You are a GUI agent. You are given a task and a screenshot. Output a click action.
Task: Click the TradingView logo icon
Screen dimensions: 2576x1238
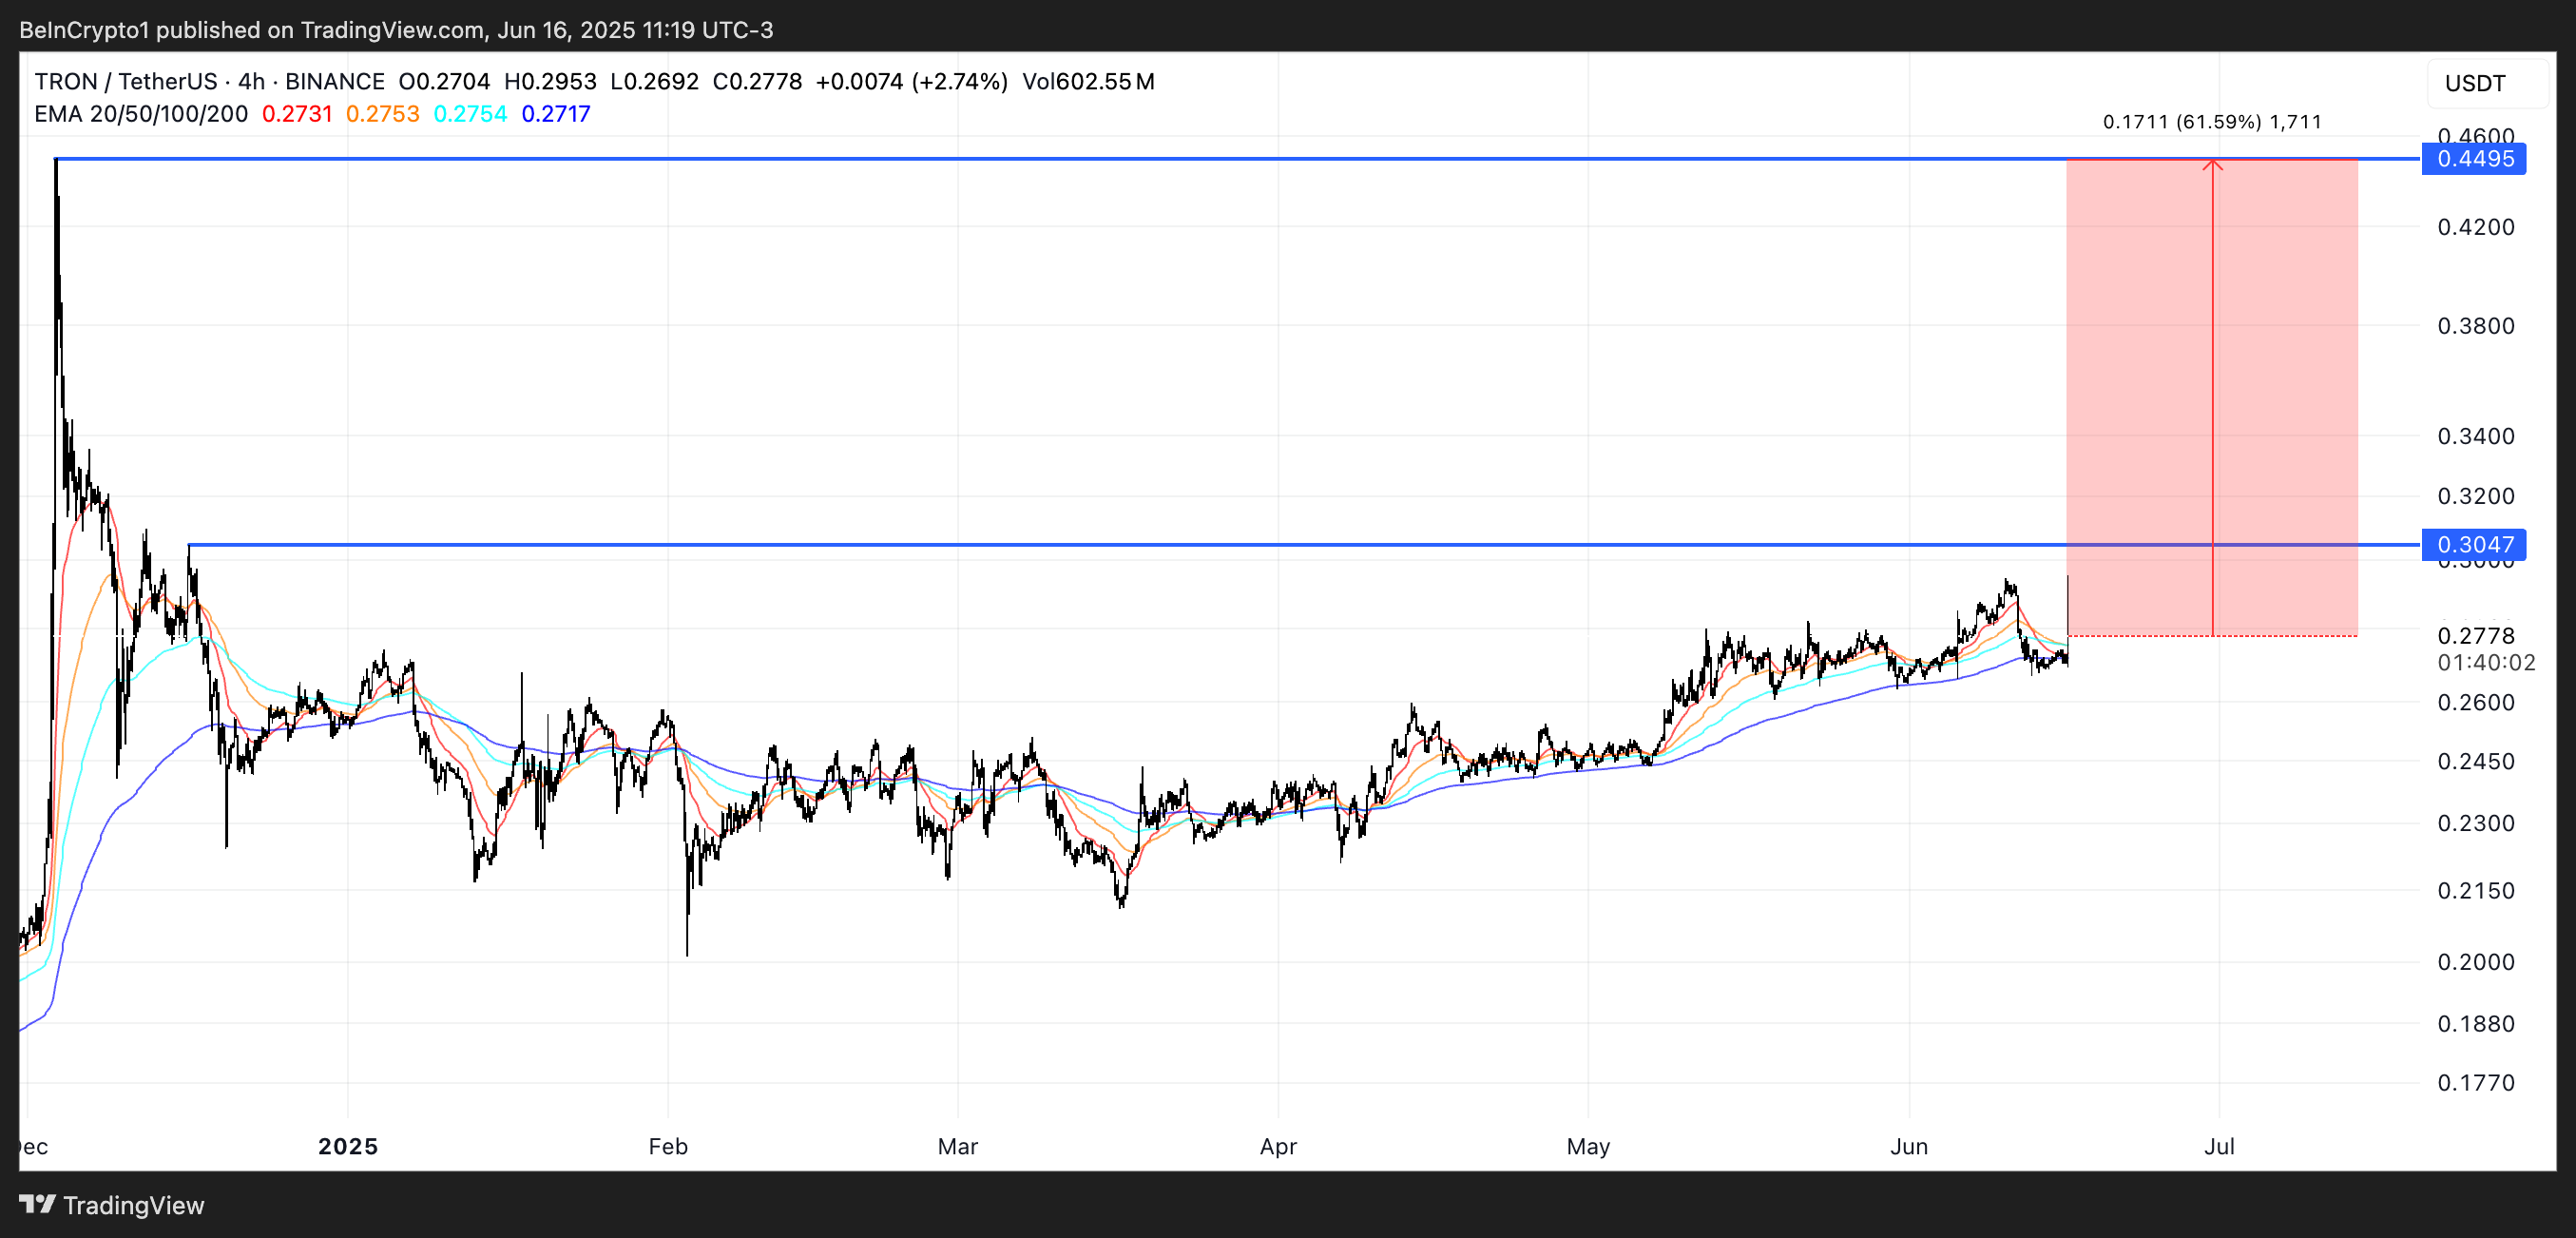[38, 1204]
